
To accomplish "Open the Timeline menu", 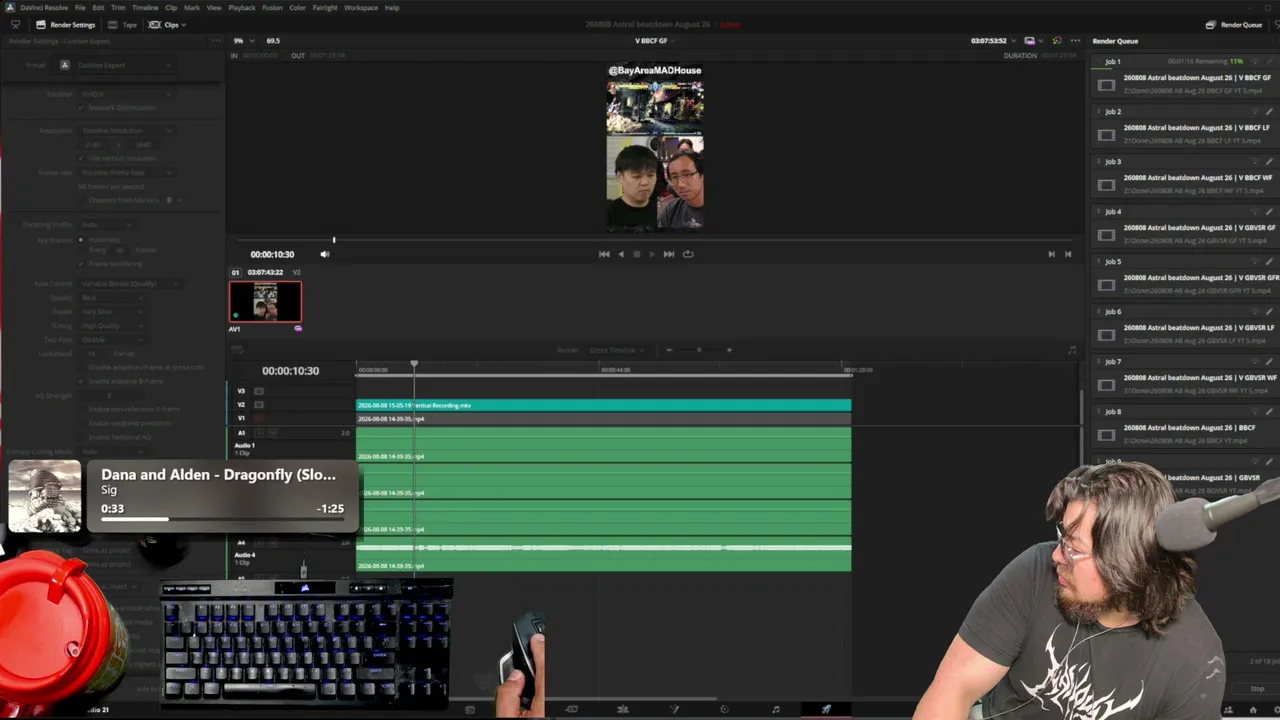I will (x=145, y=7).
